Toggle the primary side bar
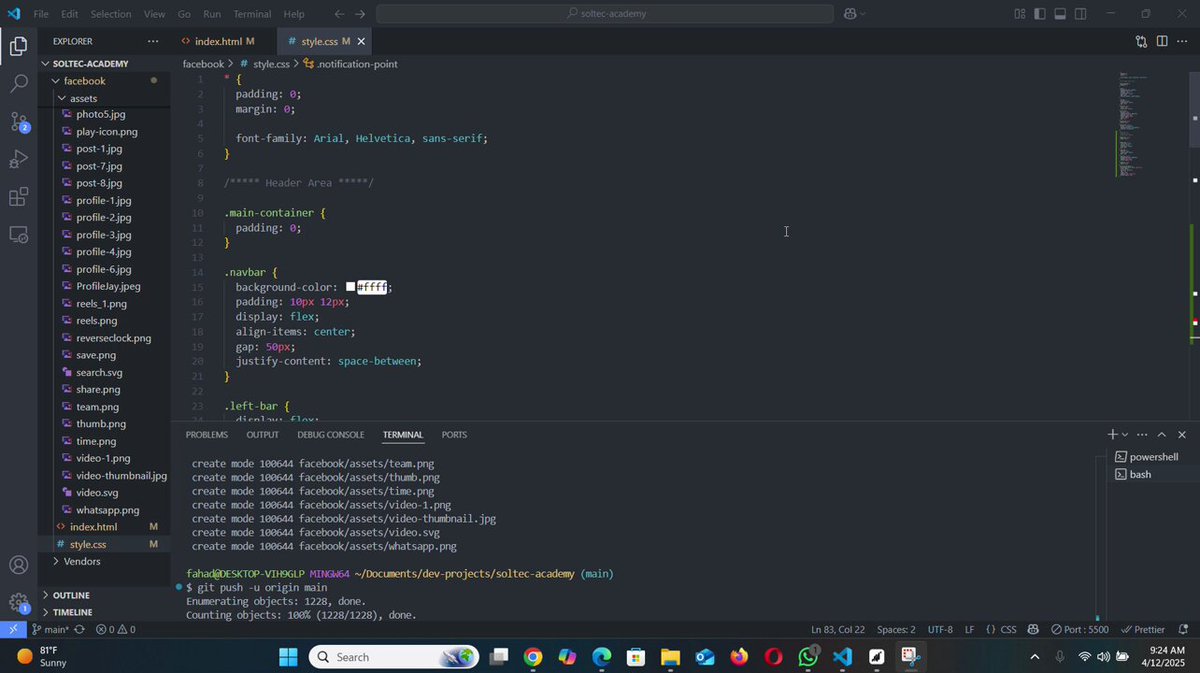Screen dimensions: 1200x673 coord(1040,14)
